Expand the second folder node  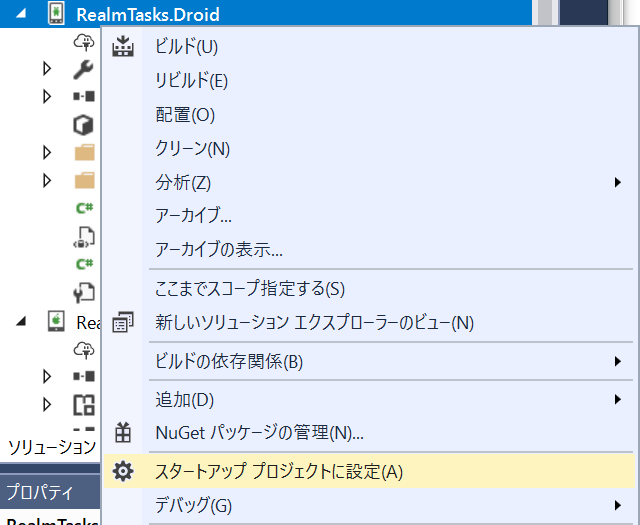(x=47, y=180)
